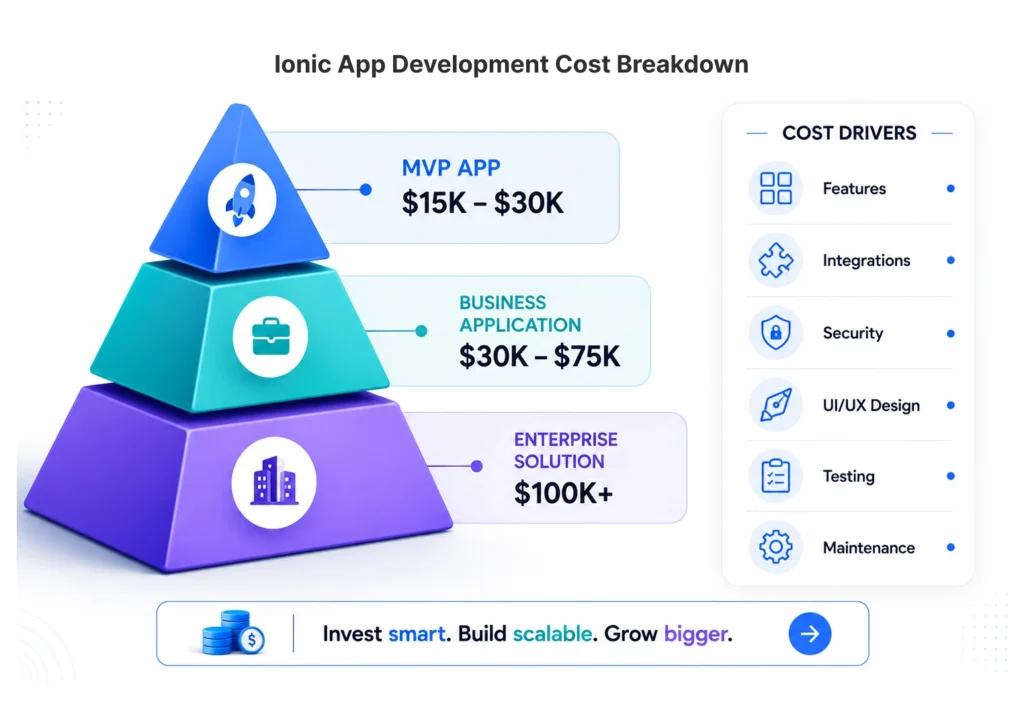This screenshot has width=1024, height=706.
Task: Click the blue dot beside Features
Action: tap(951, 189)
